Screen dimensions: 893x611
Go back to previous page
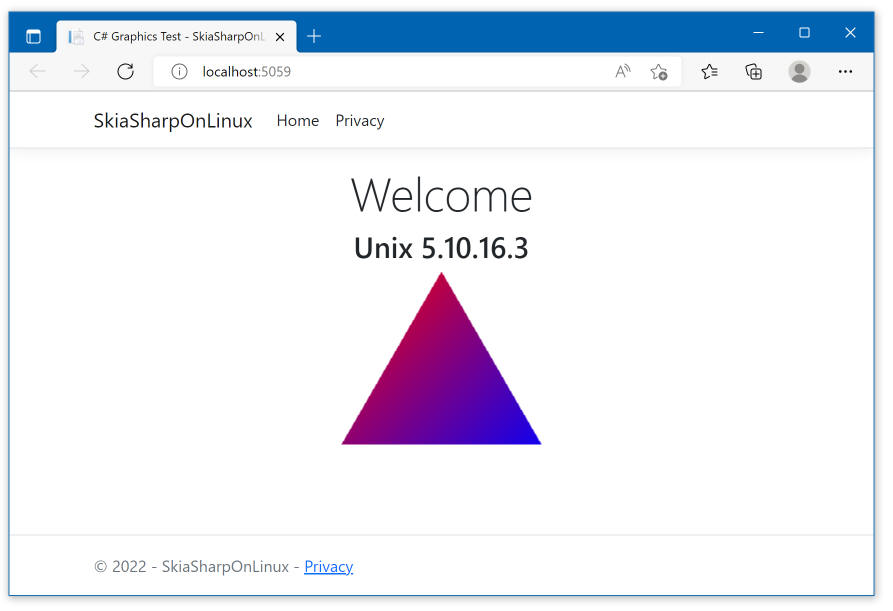coord(38,71)
